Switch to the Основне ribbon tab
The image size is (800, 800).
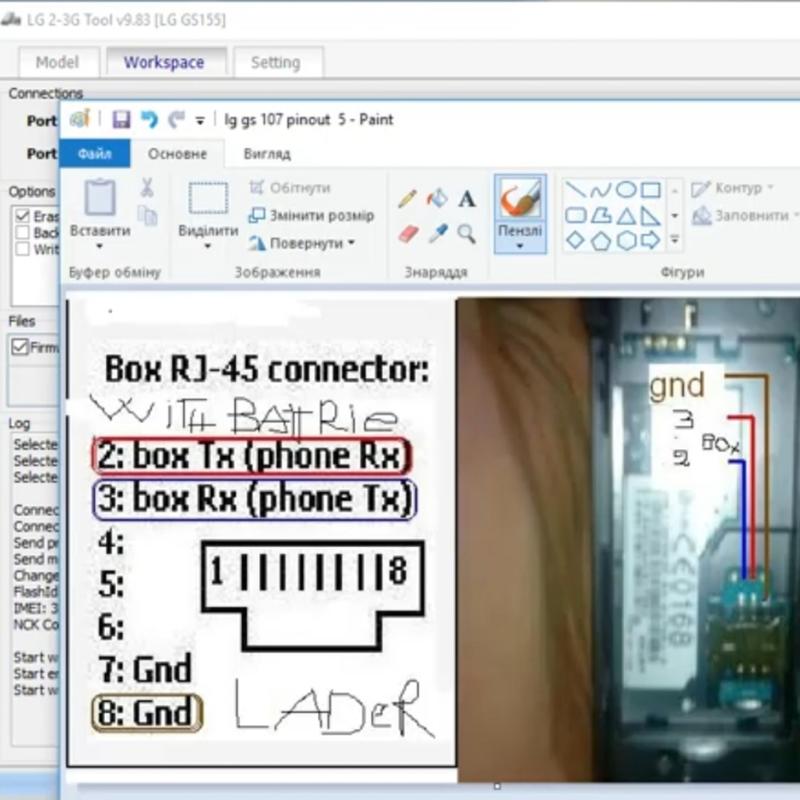(177, 154)
